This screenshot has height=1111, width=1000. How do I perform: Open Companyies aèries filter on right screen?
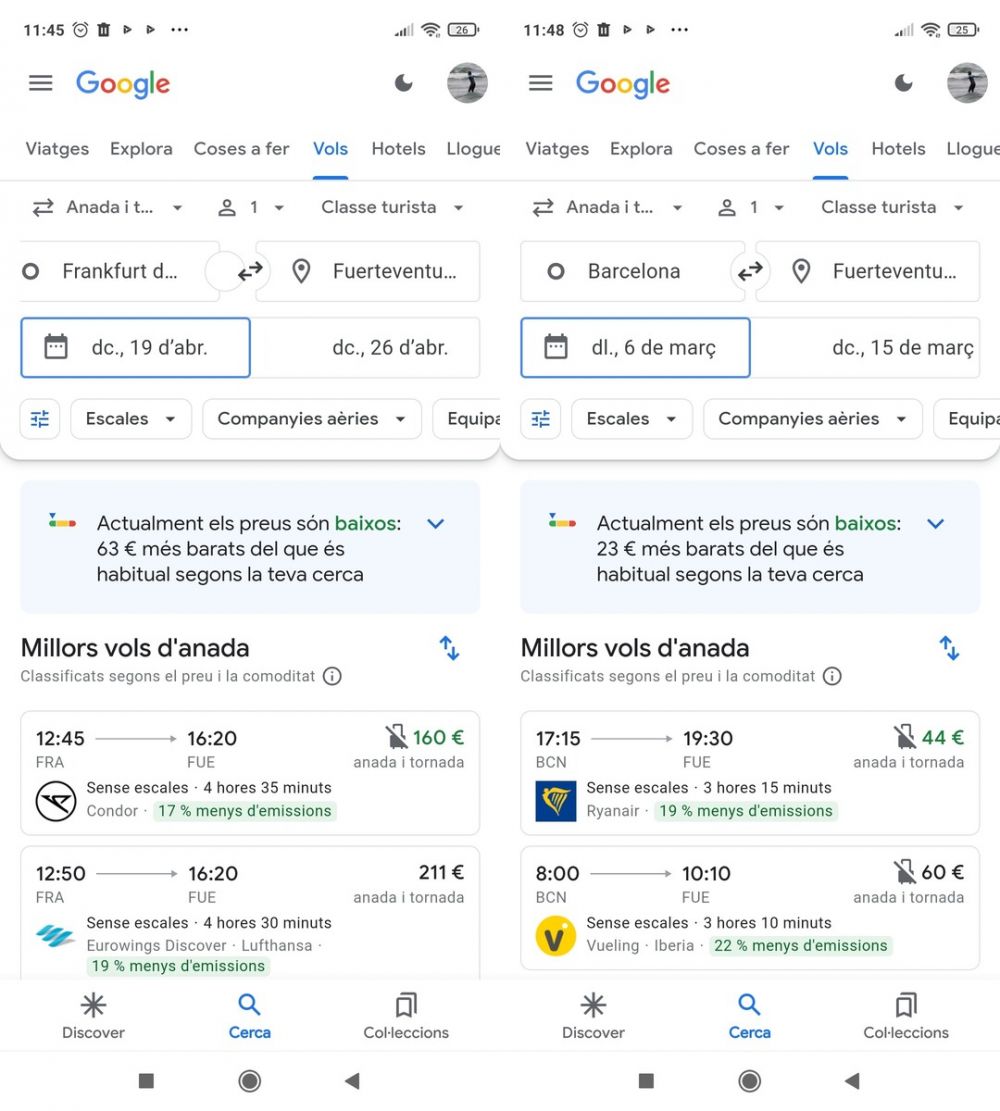click(x=812, y=419)
